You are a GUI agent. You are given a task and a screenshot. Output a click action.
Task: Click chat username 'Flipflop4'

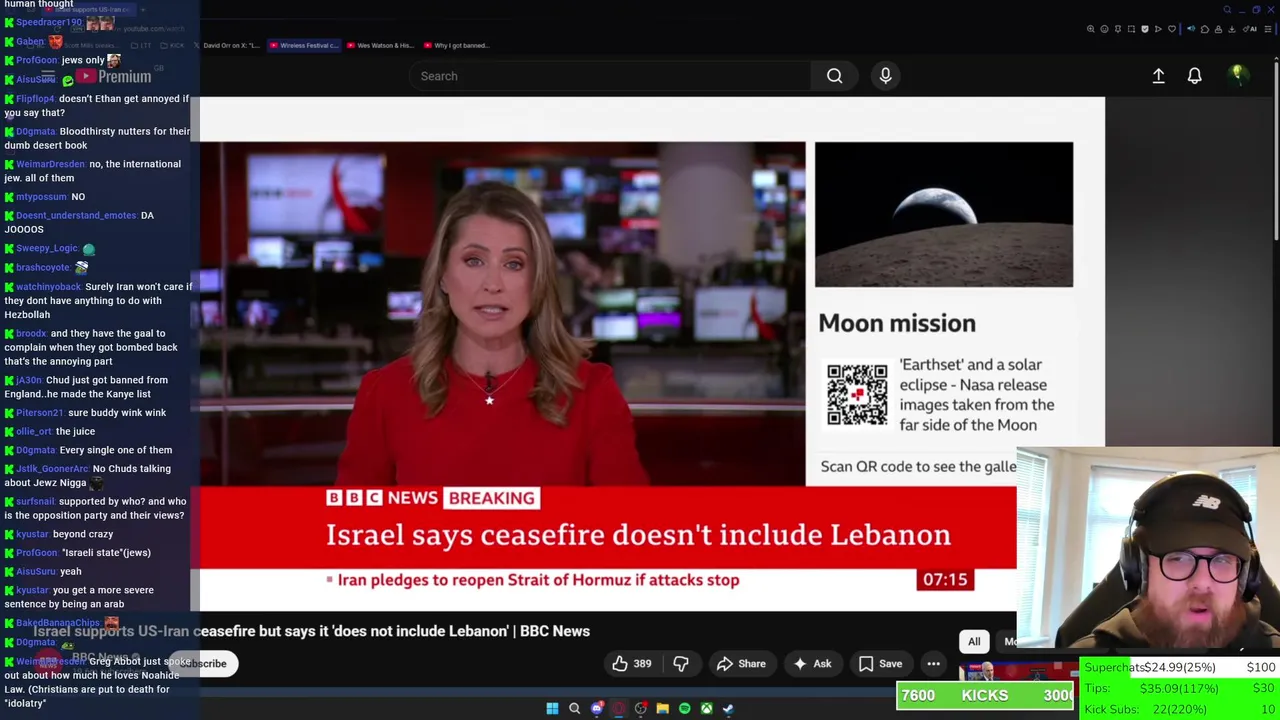[35, 99]
